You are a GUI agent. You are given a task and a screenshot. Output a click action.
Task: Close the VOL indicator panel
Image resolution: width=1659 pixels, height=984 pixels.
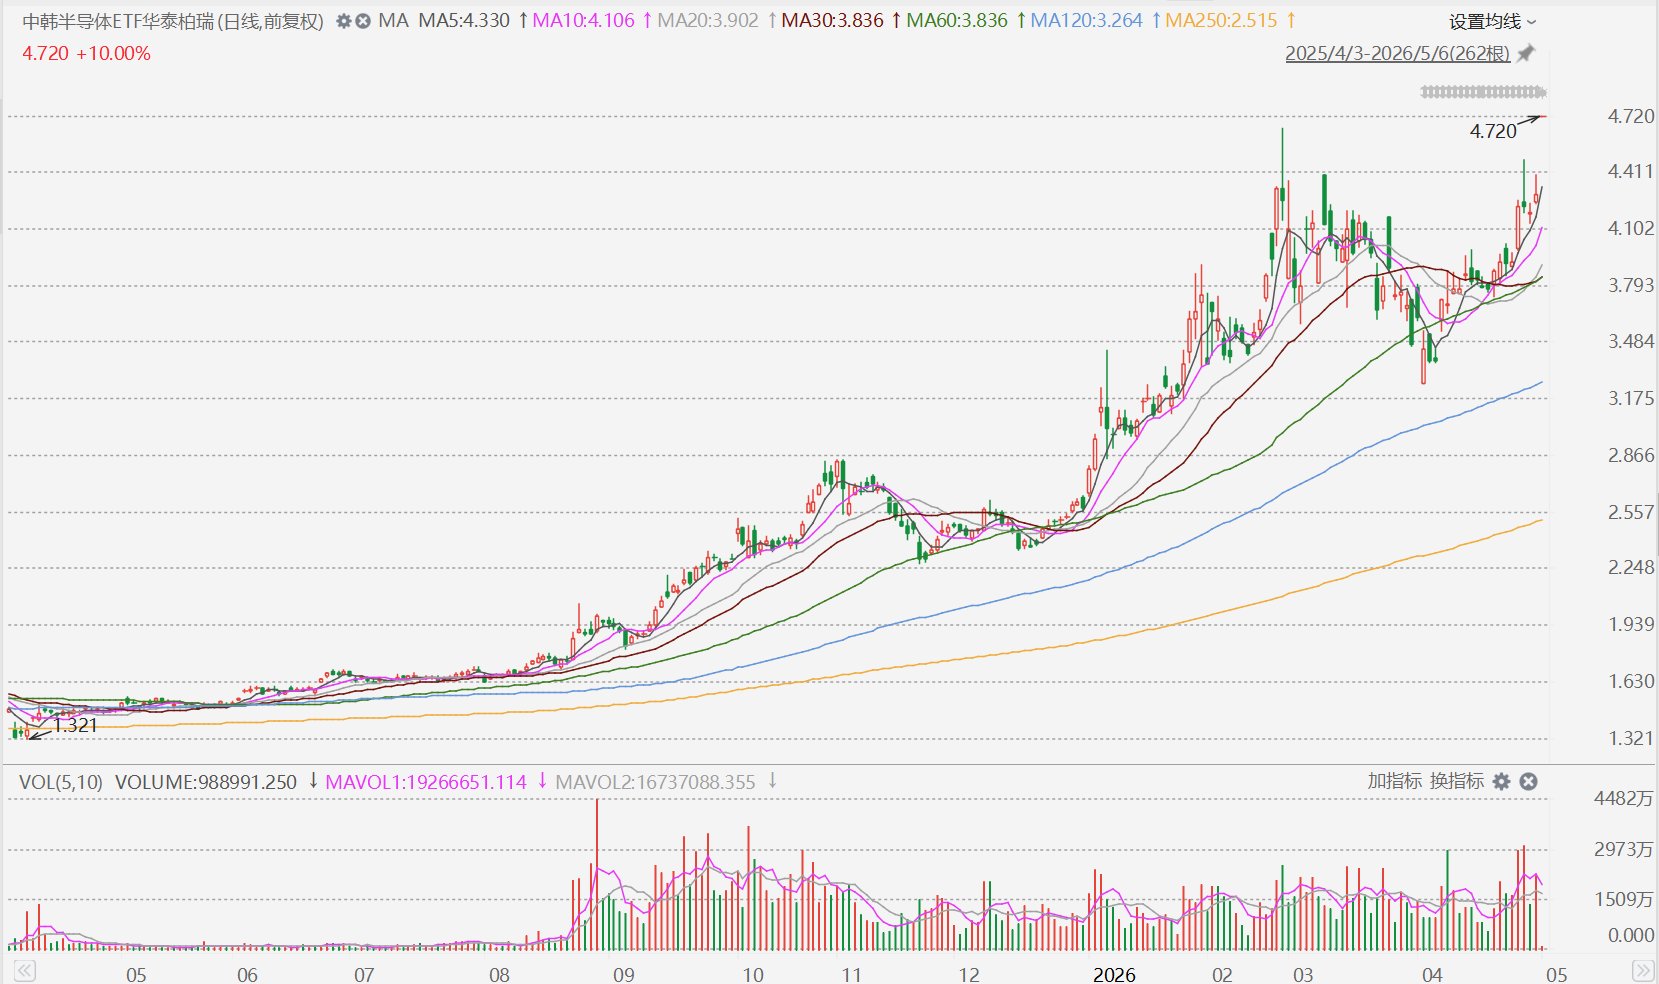(1528, 782)
